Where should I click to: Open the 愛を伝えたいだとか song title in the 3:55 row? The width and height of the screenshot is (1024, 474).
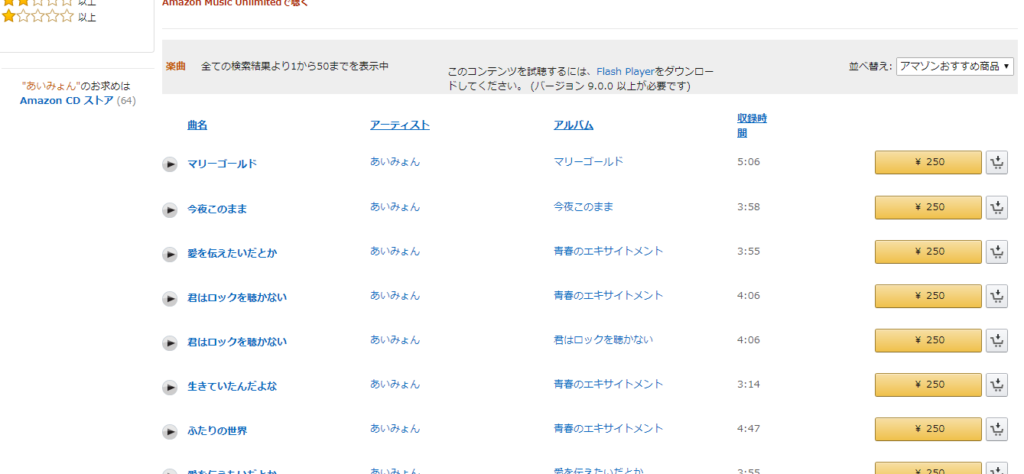pyautogui.click(x=232, y=253)
